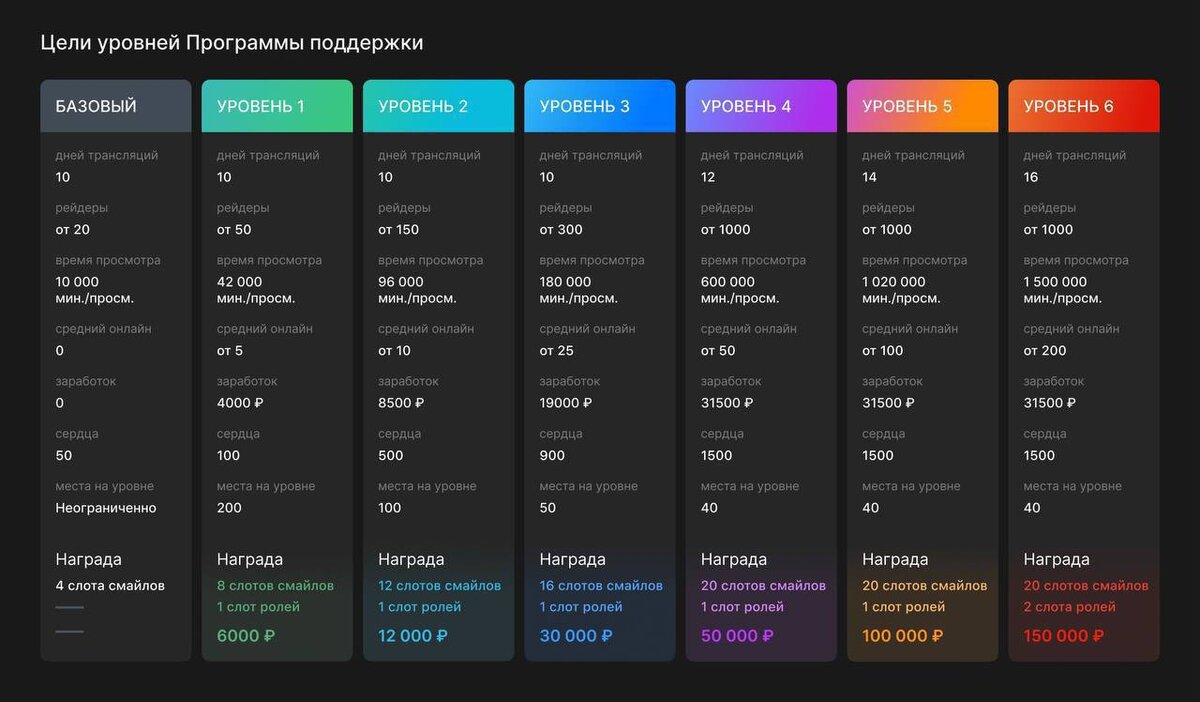Click stream days '12' in Уровень 4
This screenshot has height=702, width=1200.
[708, 177]
